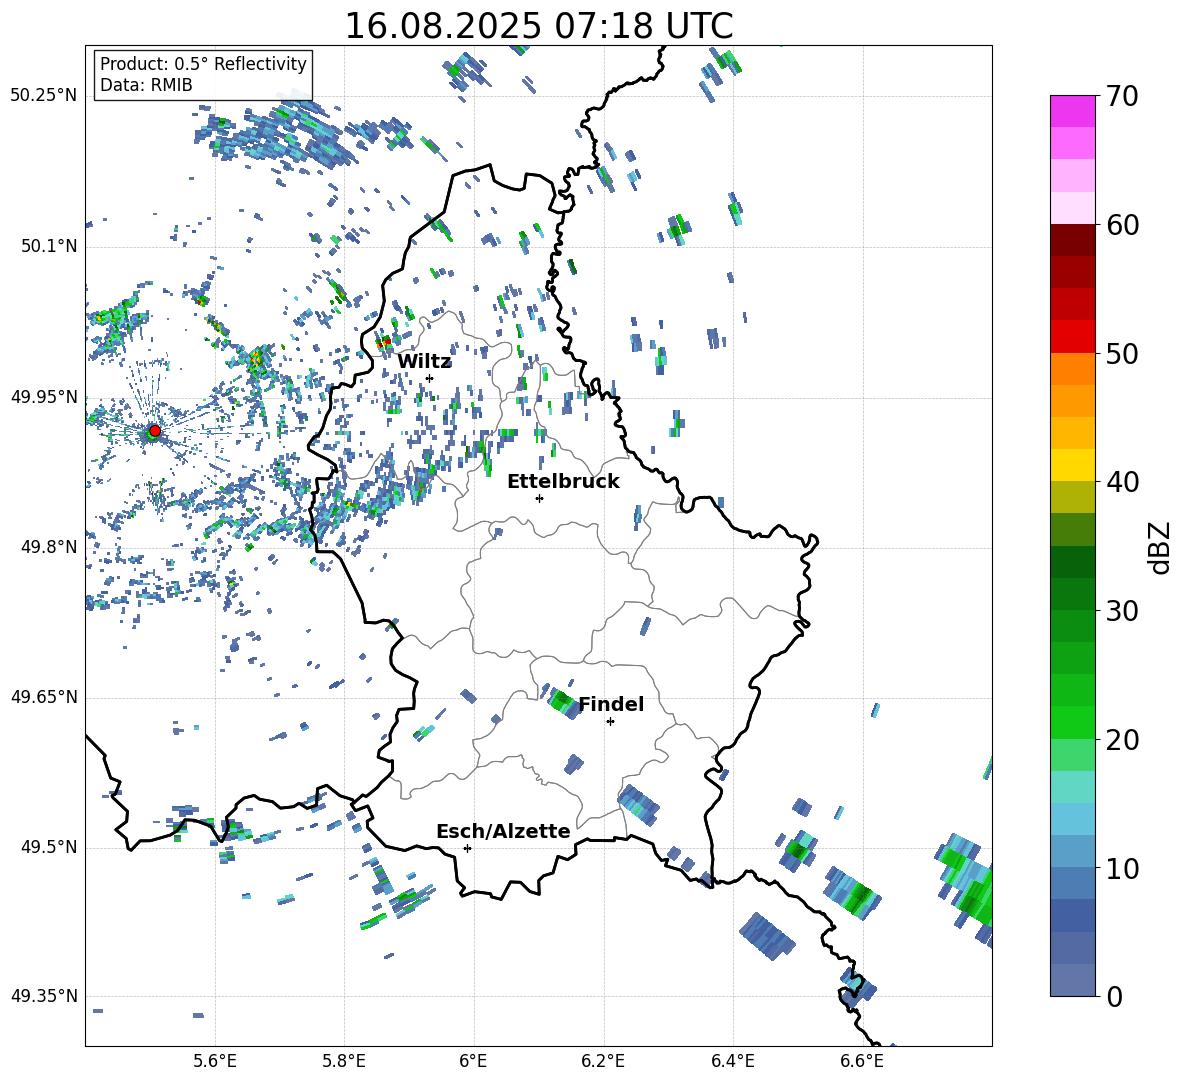Click the colorbar tick label 20
Image resolution: width=1184 pixels, height=1081 pixels.
1123,739
